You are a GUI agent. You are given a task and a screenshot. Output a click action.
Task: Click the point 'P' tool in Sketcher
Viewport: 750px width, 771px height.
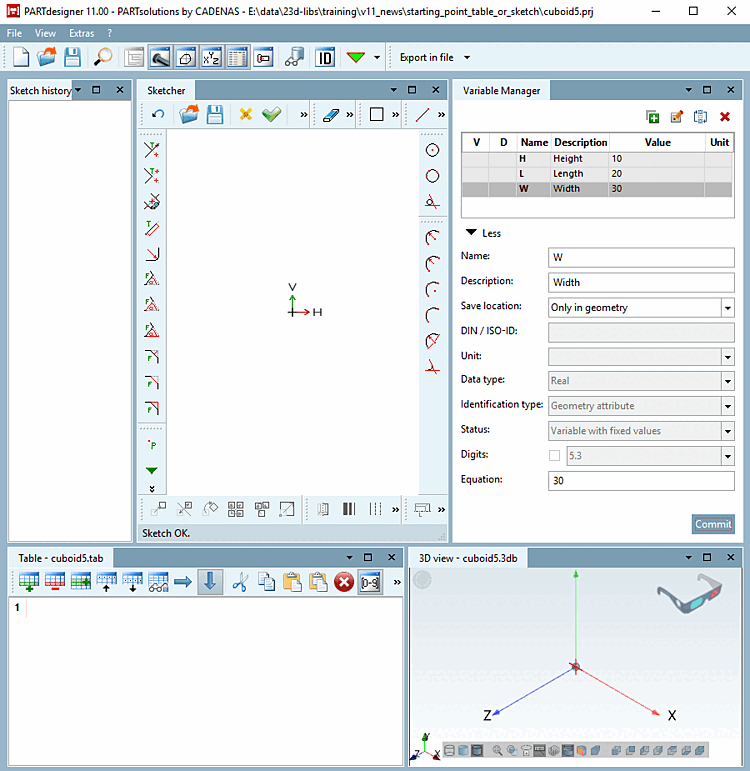(x=152, y=445)
